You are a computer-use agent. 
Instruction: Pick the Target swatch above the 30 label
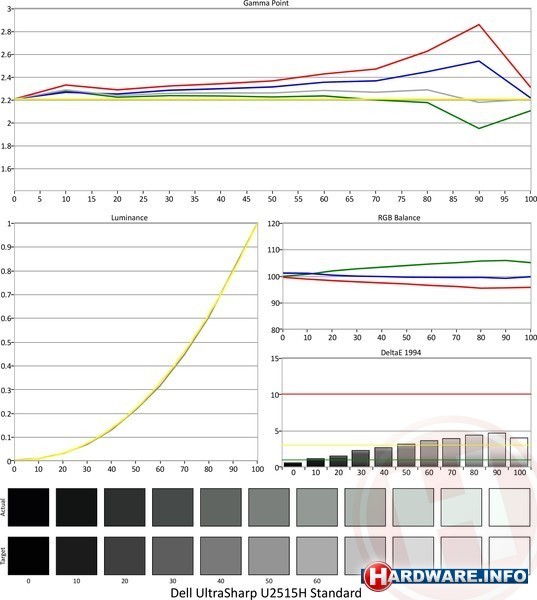click(x=173, y=556)
